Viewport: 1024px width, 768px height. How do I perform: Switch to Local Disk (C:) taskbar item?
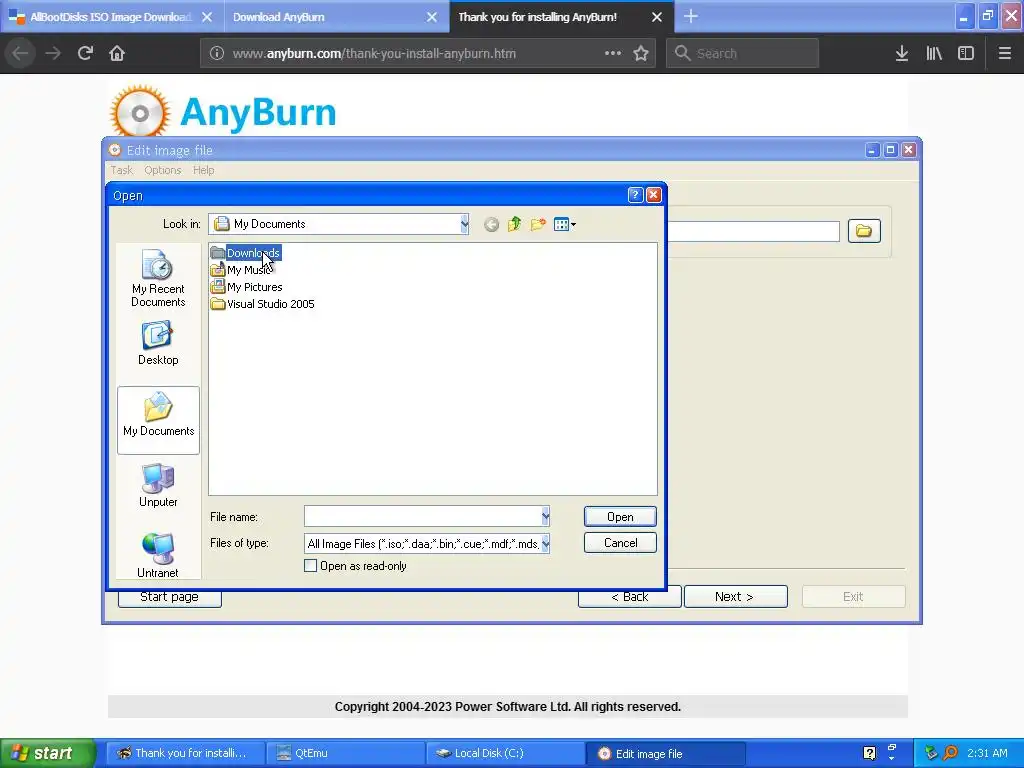[505, 753]
